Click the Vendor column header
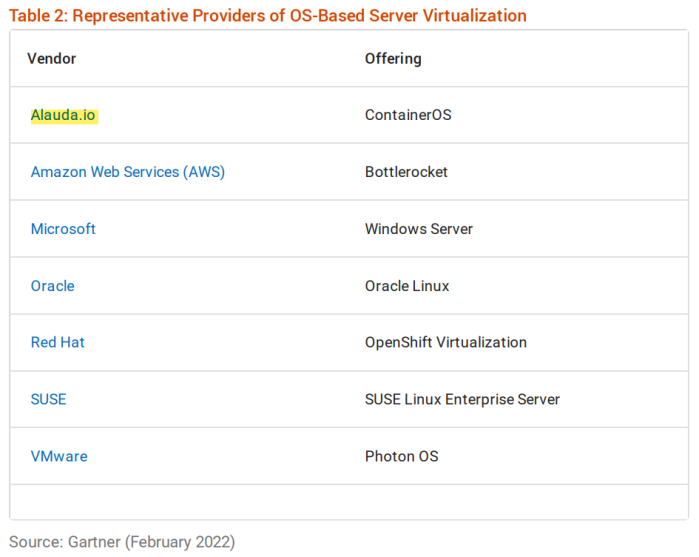The image size is (699, 557). click(x=51, y=58)
